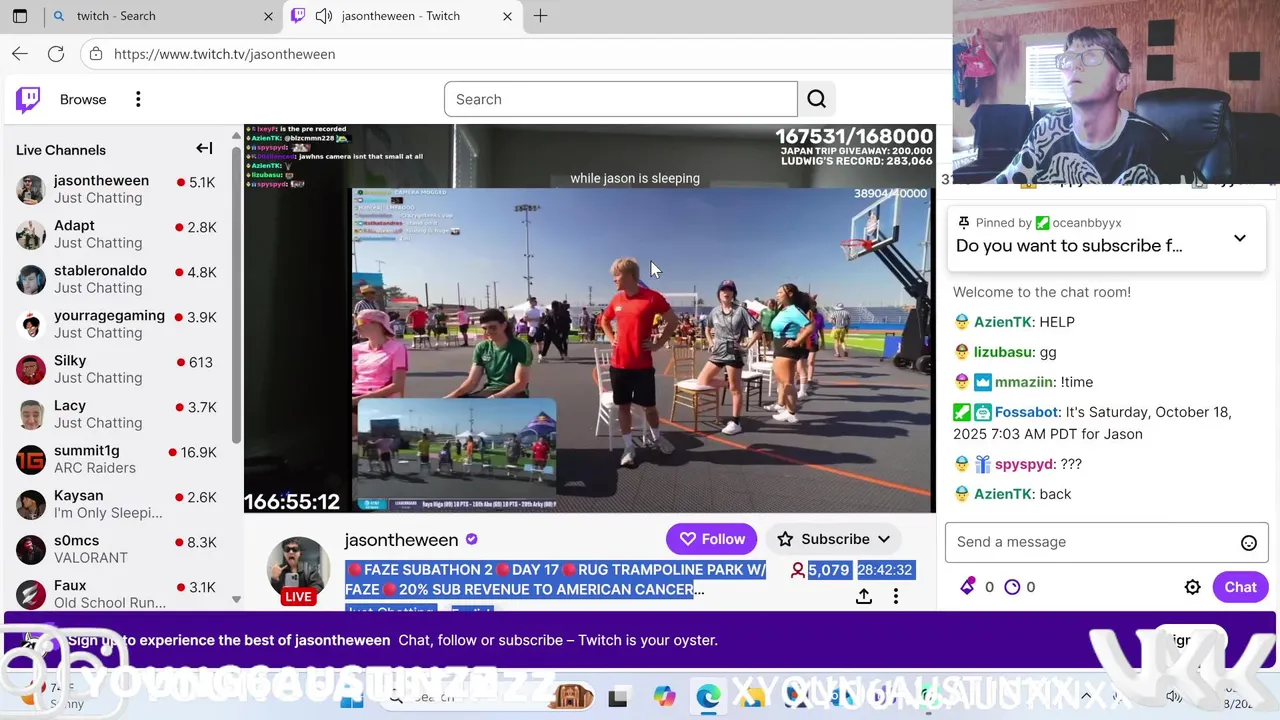
Task: Click the share stream icon
Action: pyautogui.click(x=864, y=596)
